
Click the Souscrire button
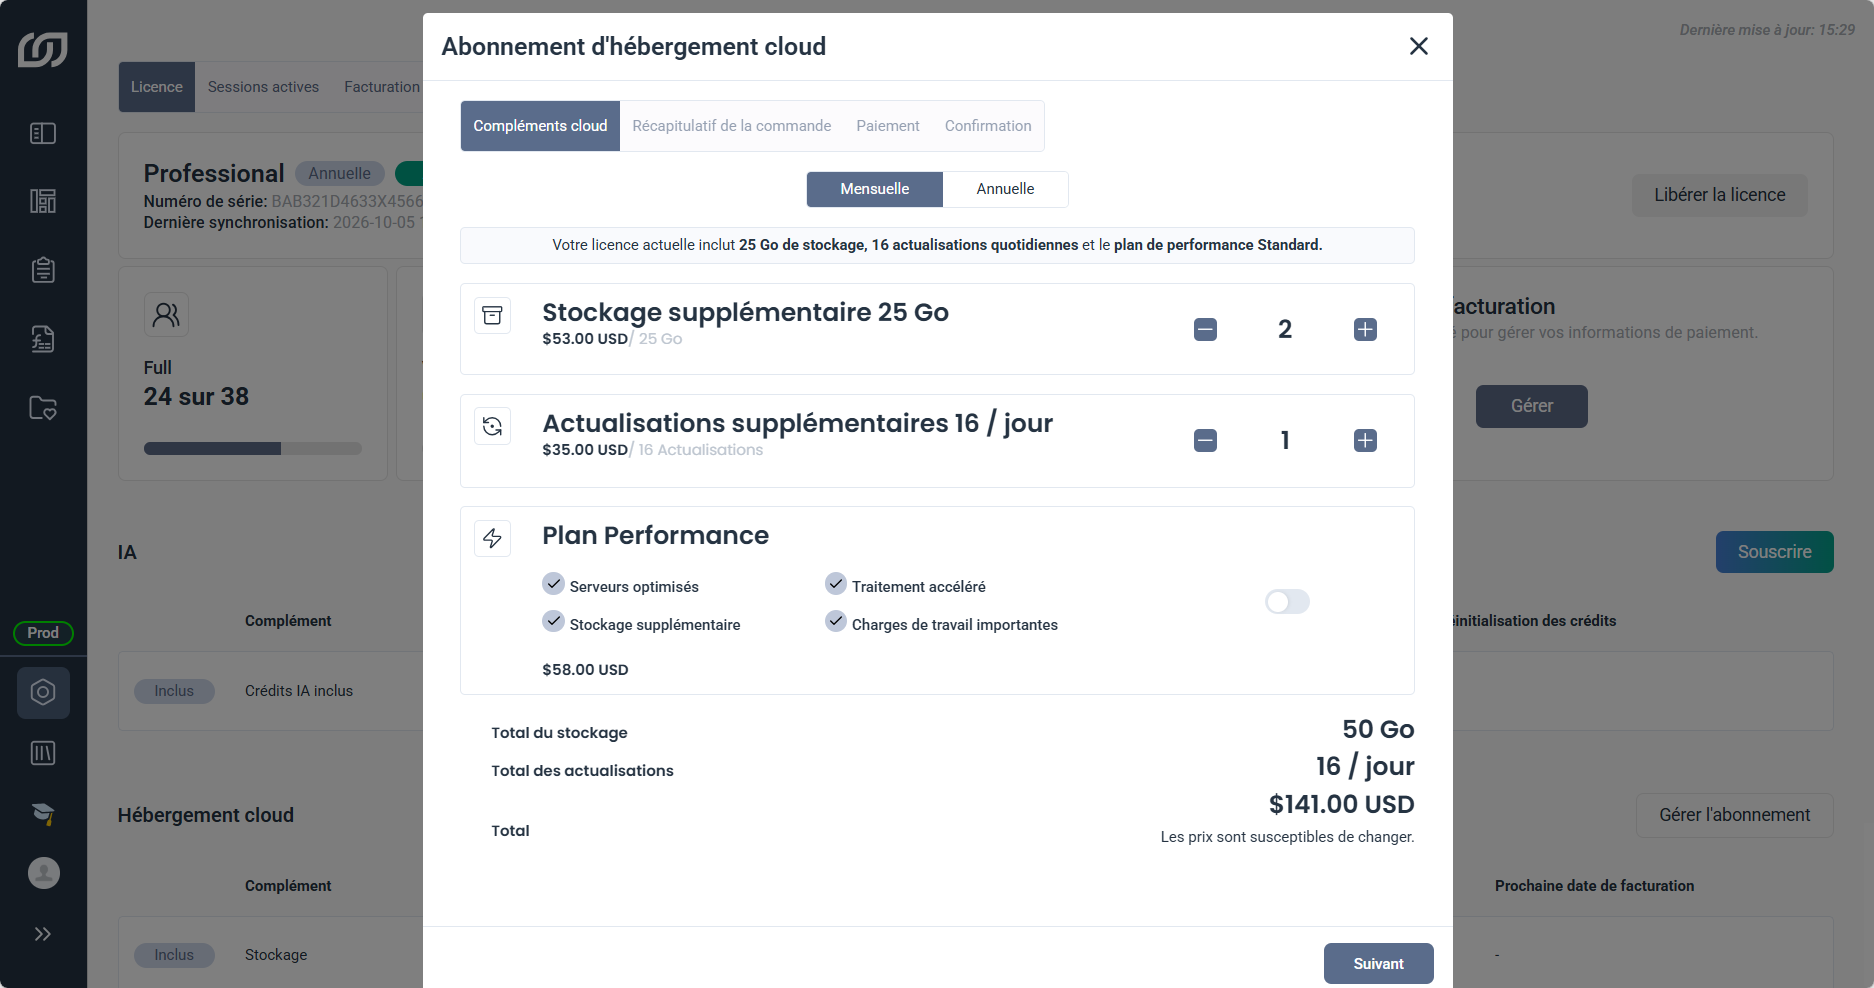click(1774, 552)
